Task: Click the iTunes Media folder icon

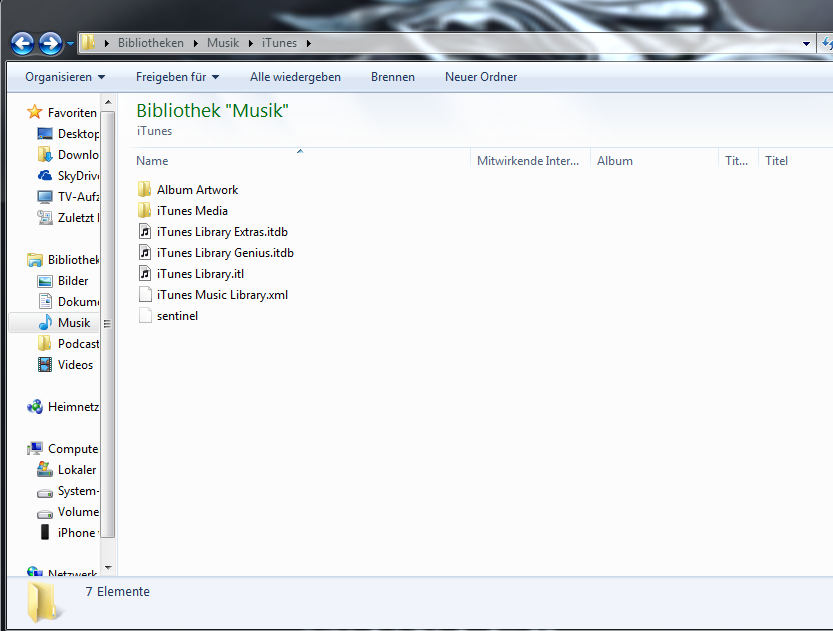Action: coord(144,211)
